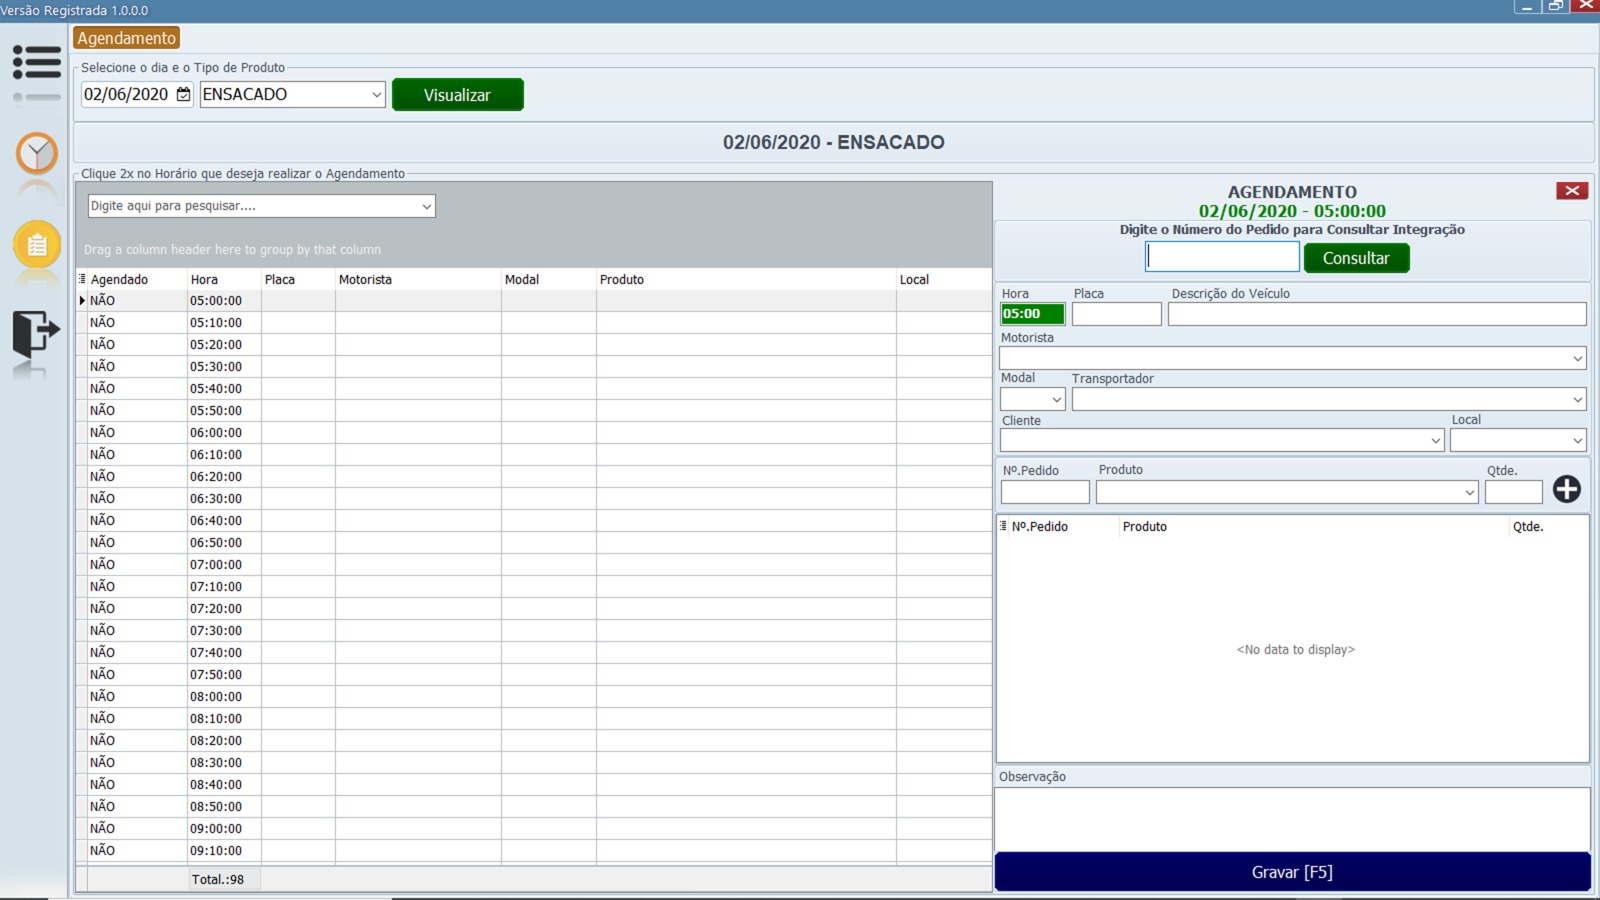The width and height of the screenshot is (1600, 900).
Task: Open the order grid column chooser icon
Action: point(1003,526)
